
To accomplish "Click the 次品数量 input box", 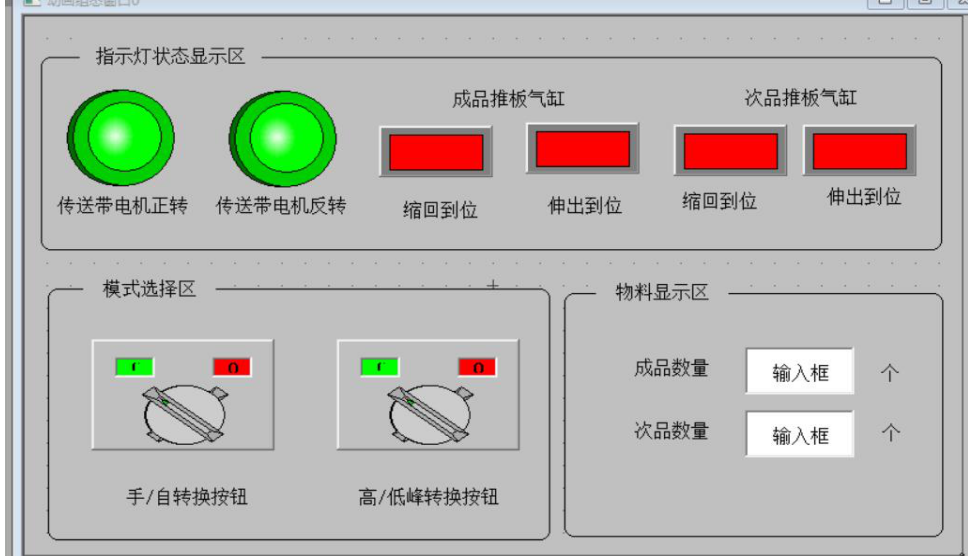I will click(800, 434).
